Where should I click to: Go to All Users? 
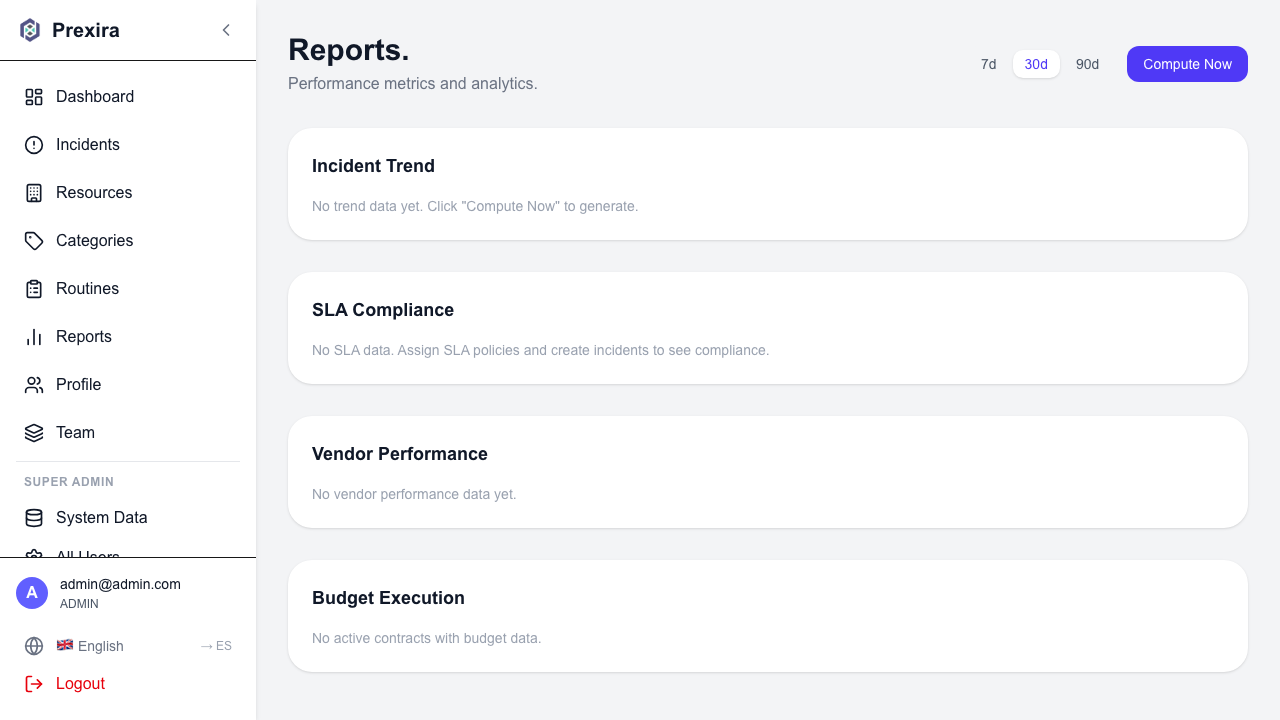(86, 553)
